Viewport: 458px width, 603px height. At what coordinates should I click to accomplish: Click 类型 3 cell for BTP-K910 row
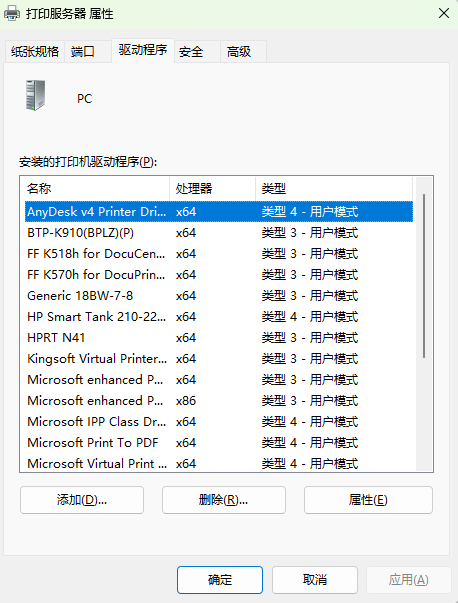[310, 233]
